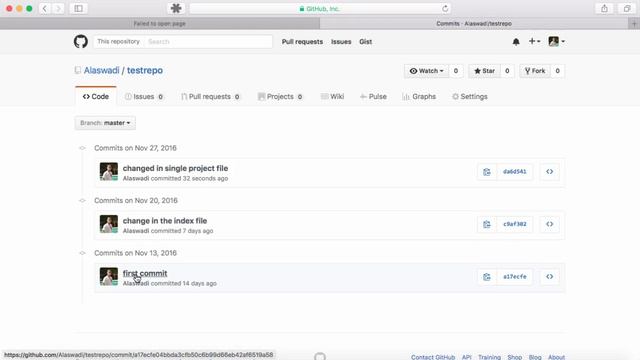Viewport: 640px width, 360px height.
Task: Open Pull requests in the top navigation
Action: point(302,42)
